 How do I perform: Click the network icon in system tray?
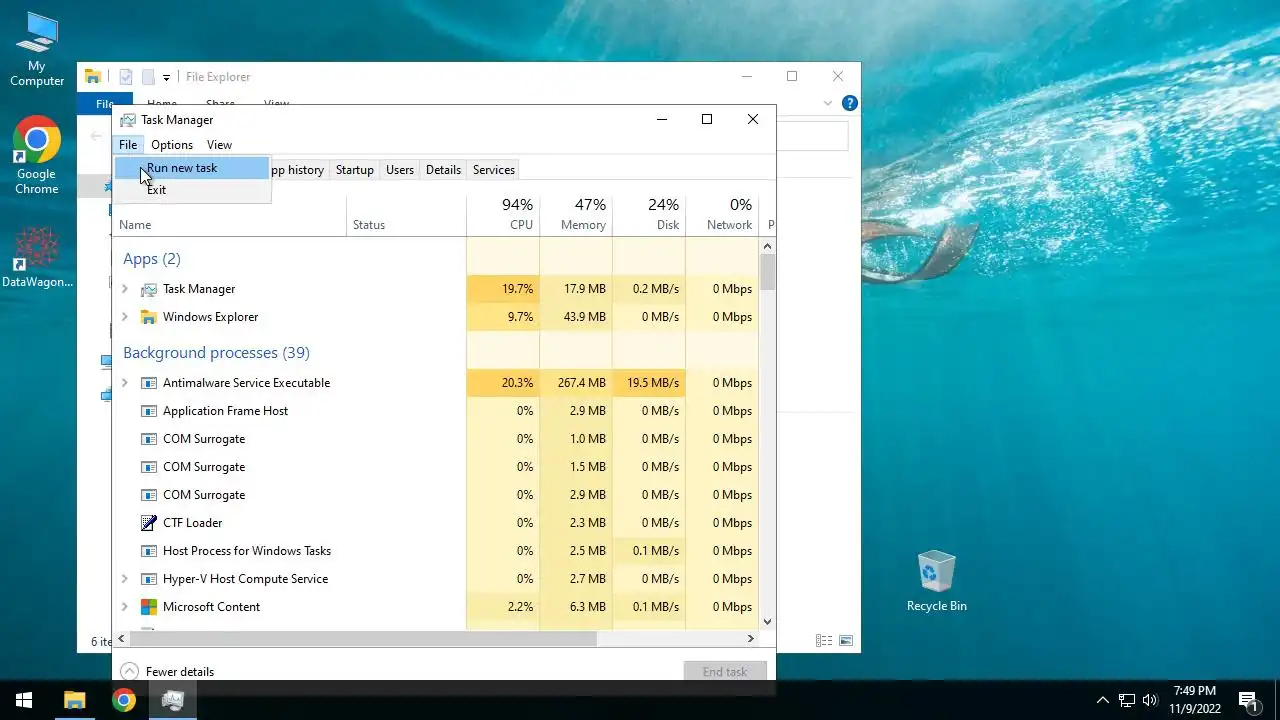(x=1127, y=700)
